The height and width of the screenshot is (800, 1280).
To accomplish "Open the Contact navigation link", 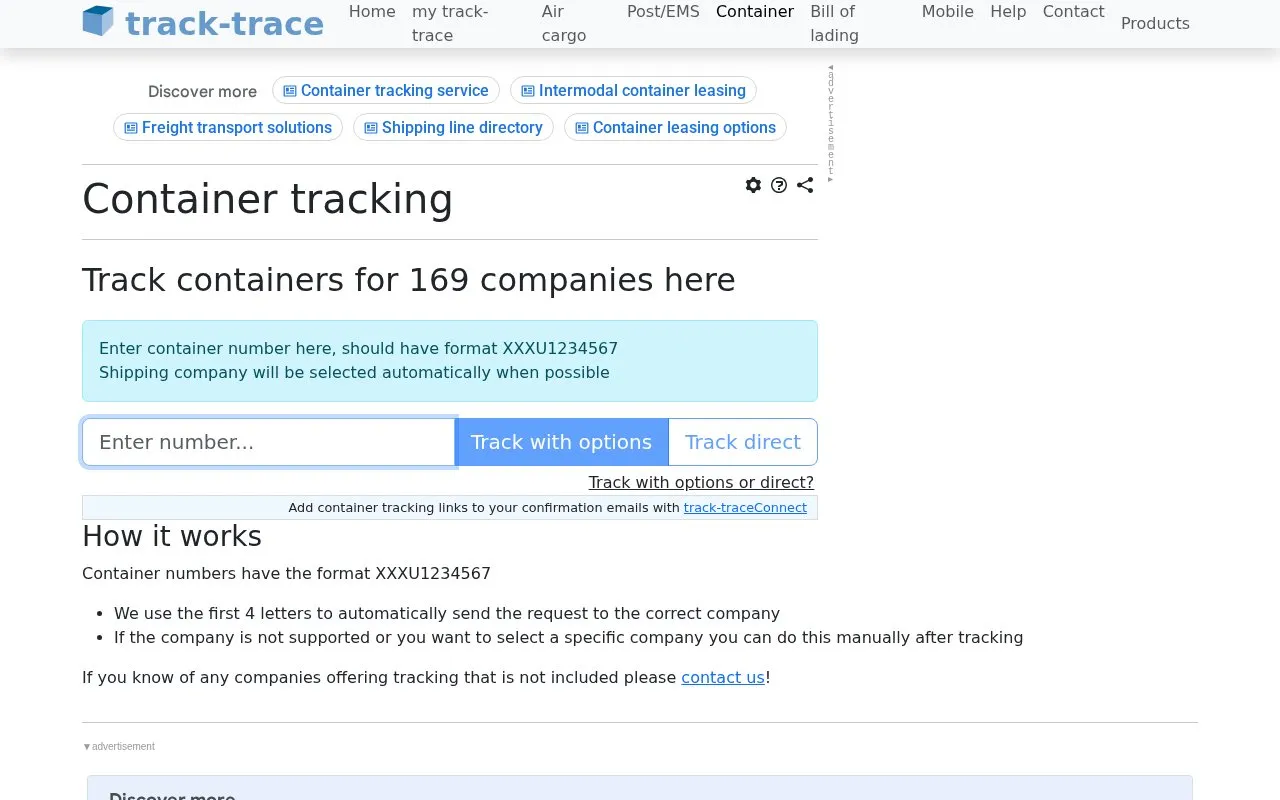I will click(1074, 11).
